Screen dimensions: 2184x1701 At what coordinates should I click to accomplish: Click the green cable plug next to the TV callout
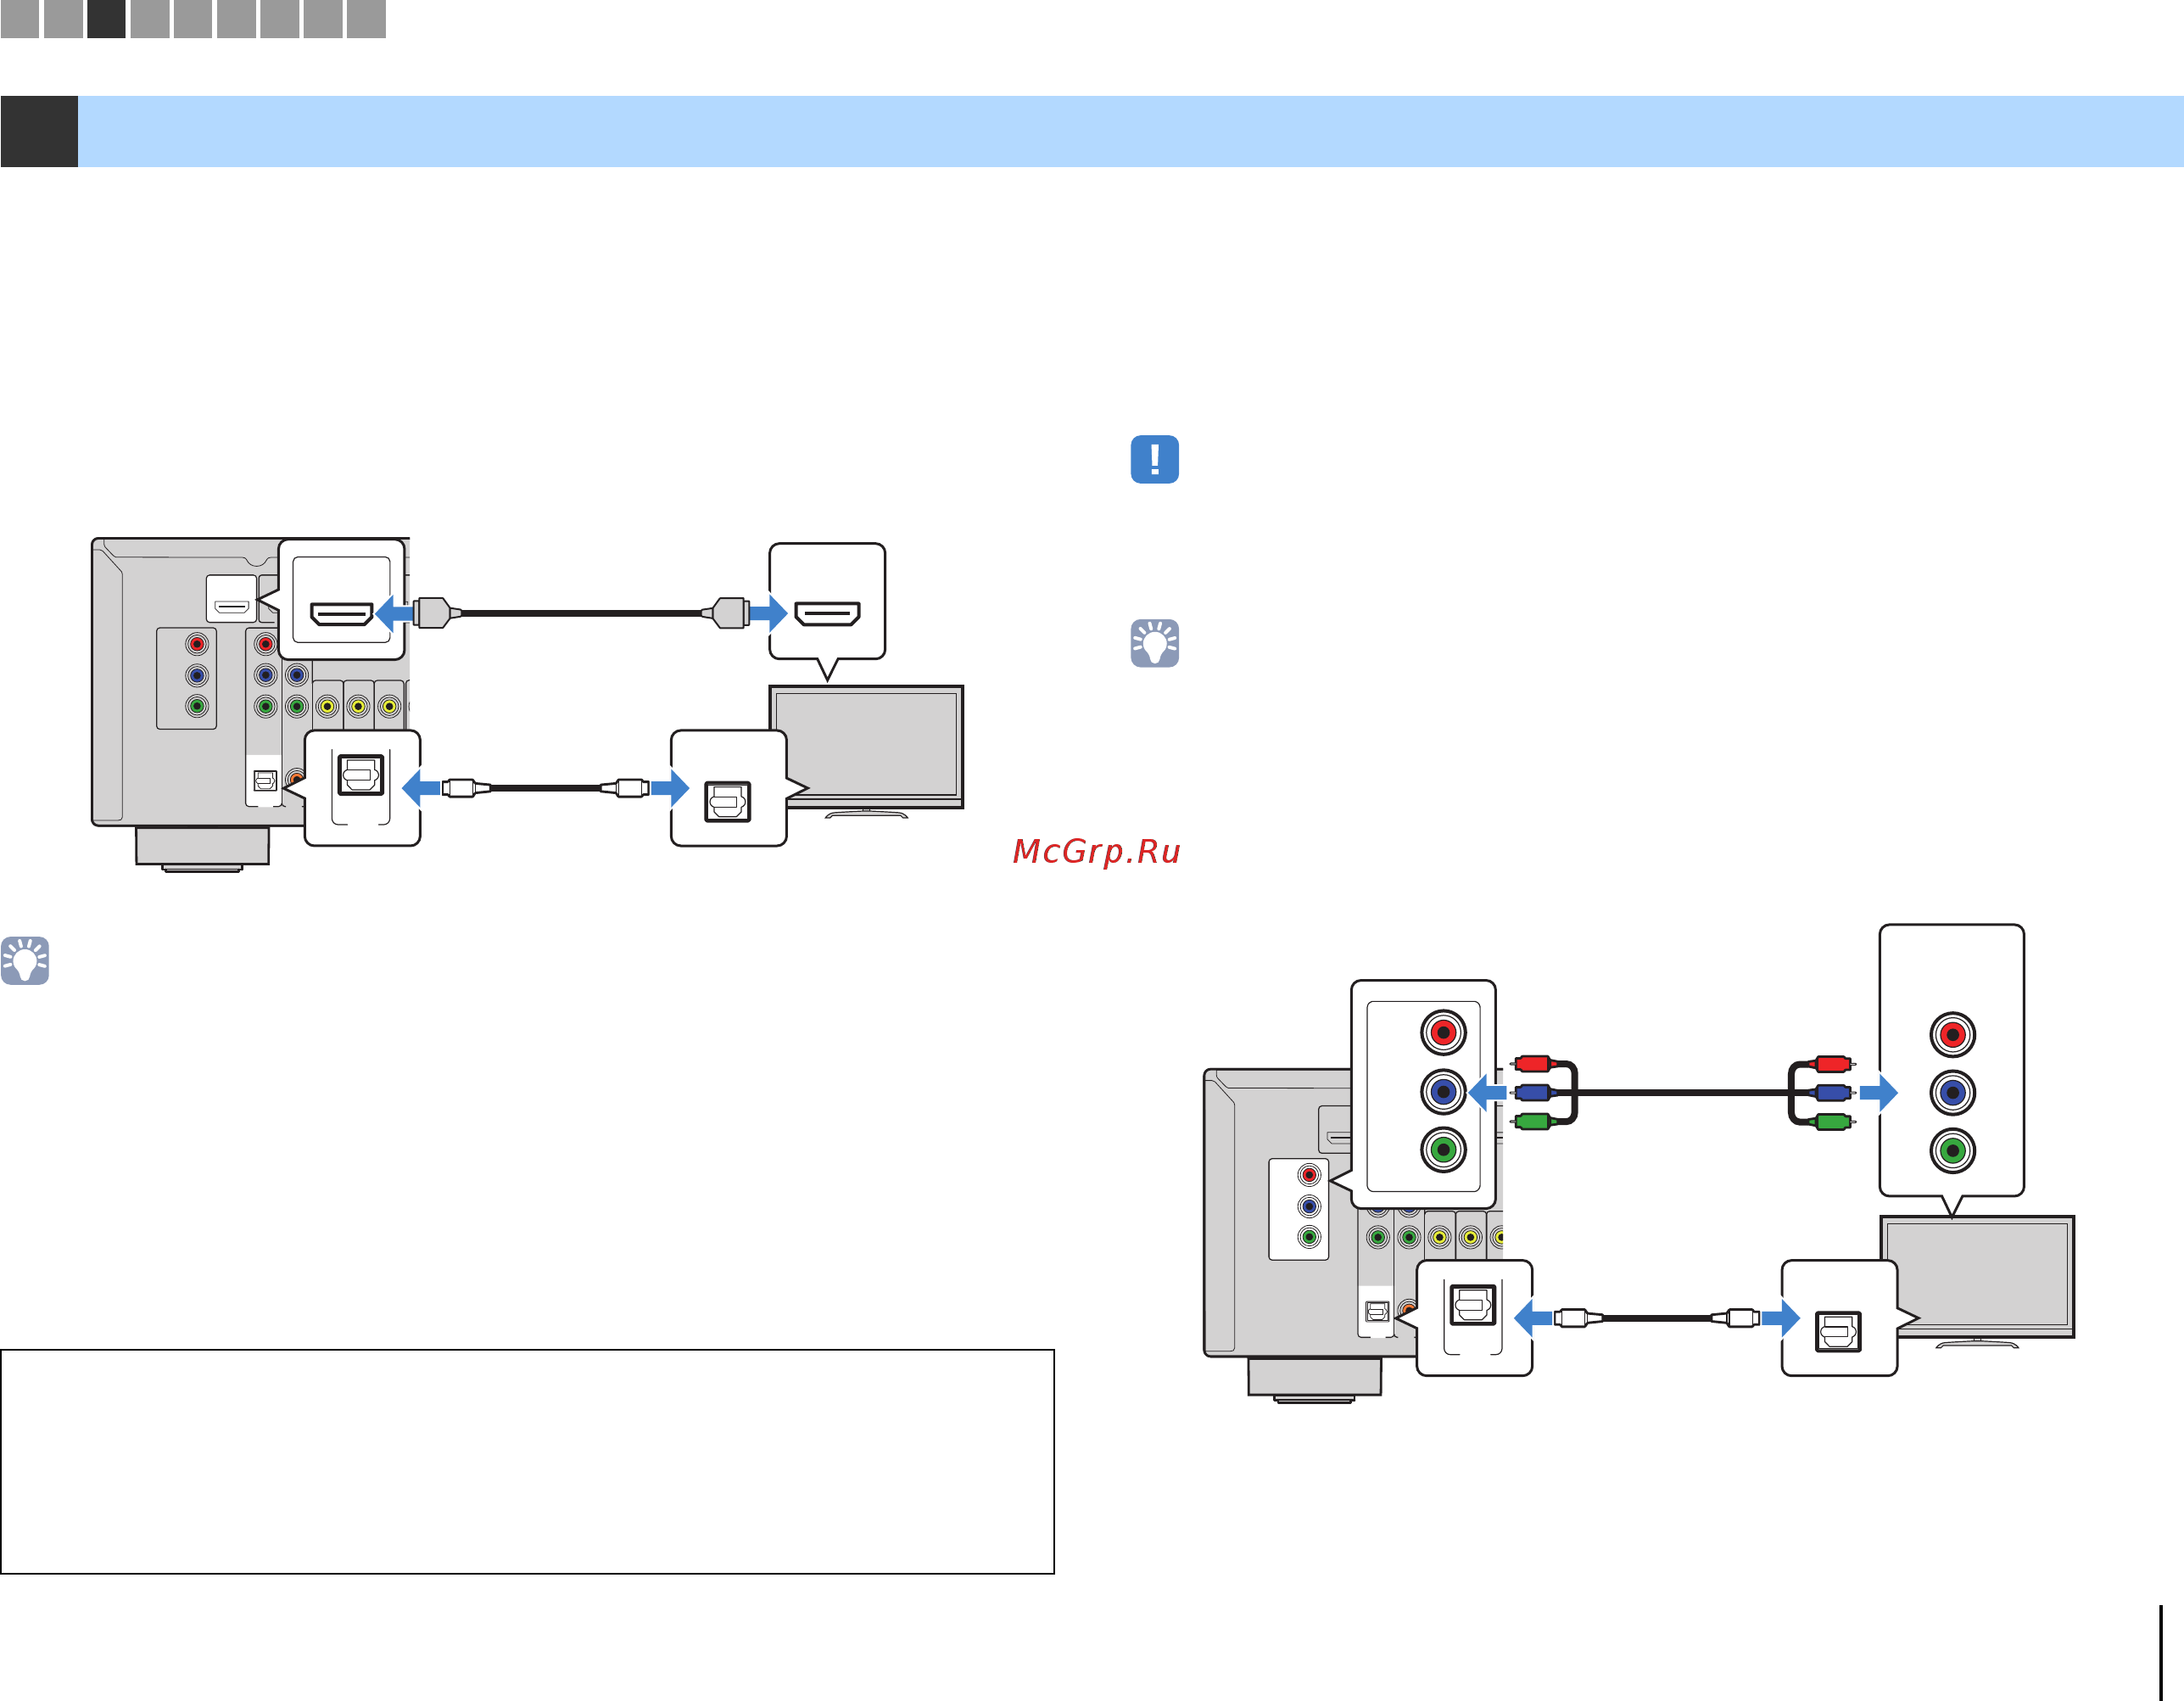click(1832, 1122)
